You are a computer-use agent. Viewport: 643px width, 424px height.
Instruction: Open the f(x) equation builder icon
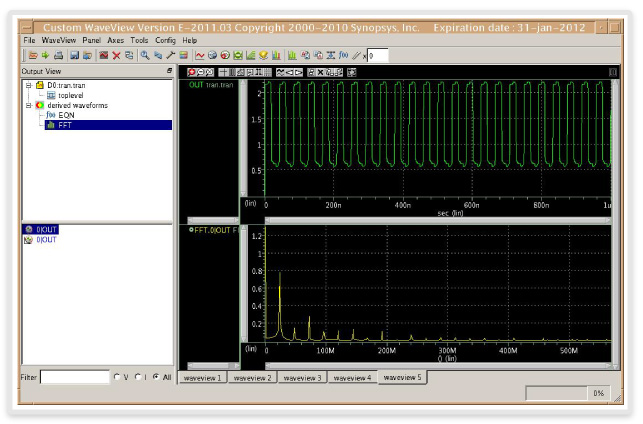343,55
